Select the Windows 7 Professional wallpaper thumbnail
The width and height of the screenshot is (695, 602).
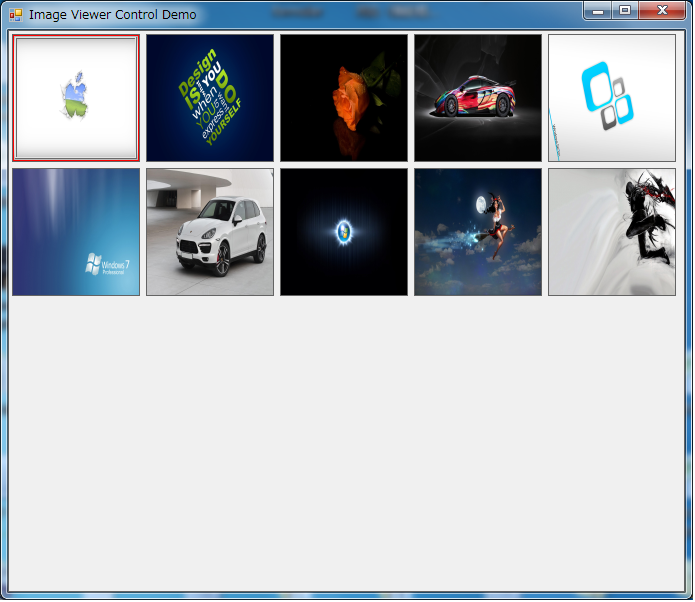76,232
